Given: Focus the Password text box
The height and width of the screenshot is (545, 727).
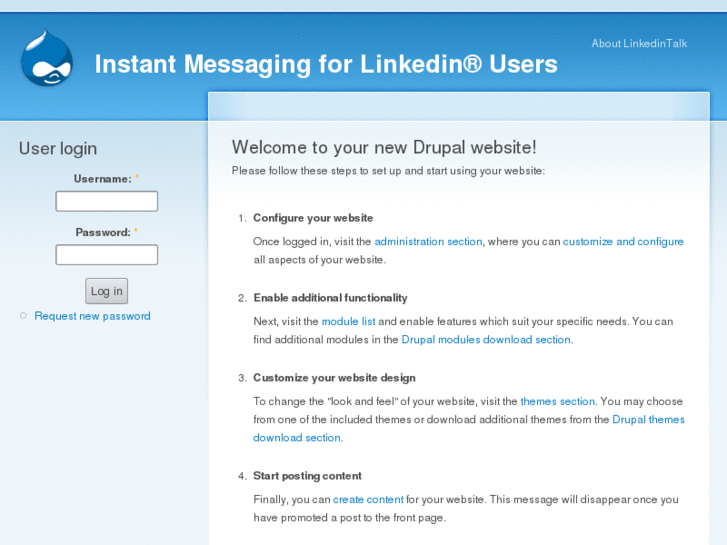Looking at the screenshot, I should [x=106, y=254].
